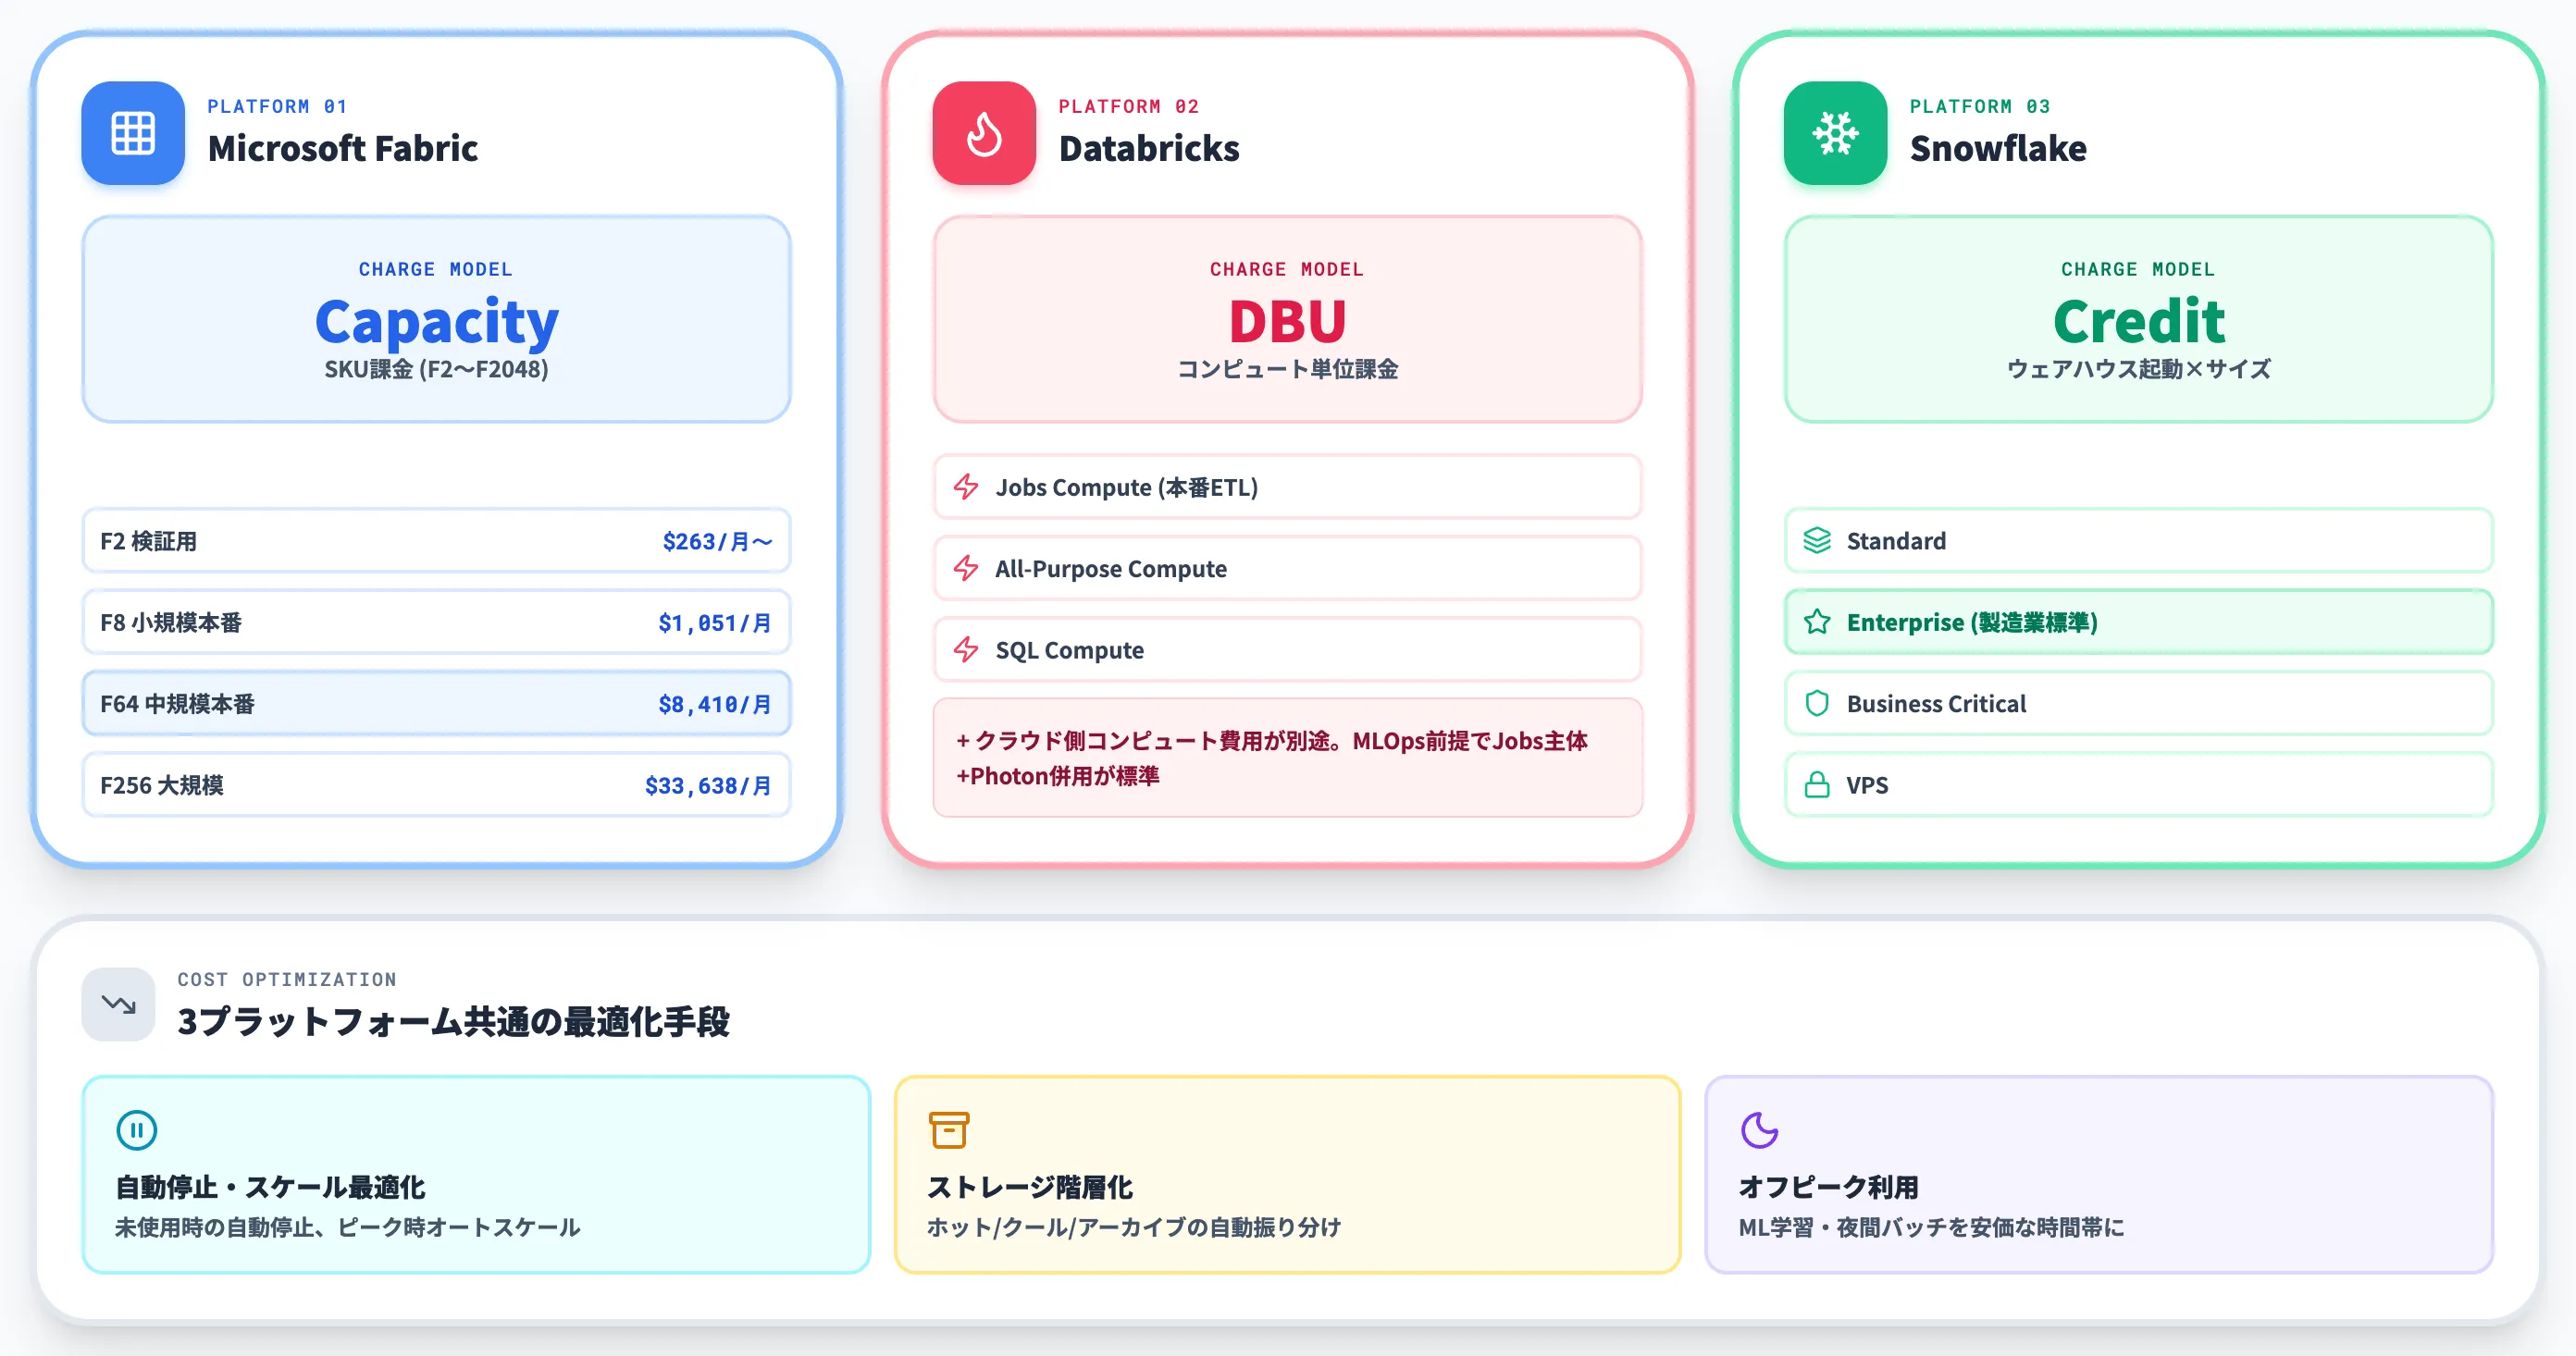2576x1356 pixels.
Task: Click the lightning icon beside All-Purpose Compute
Action: coord(966,568)
